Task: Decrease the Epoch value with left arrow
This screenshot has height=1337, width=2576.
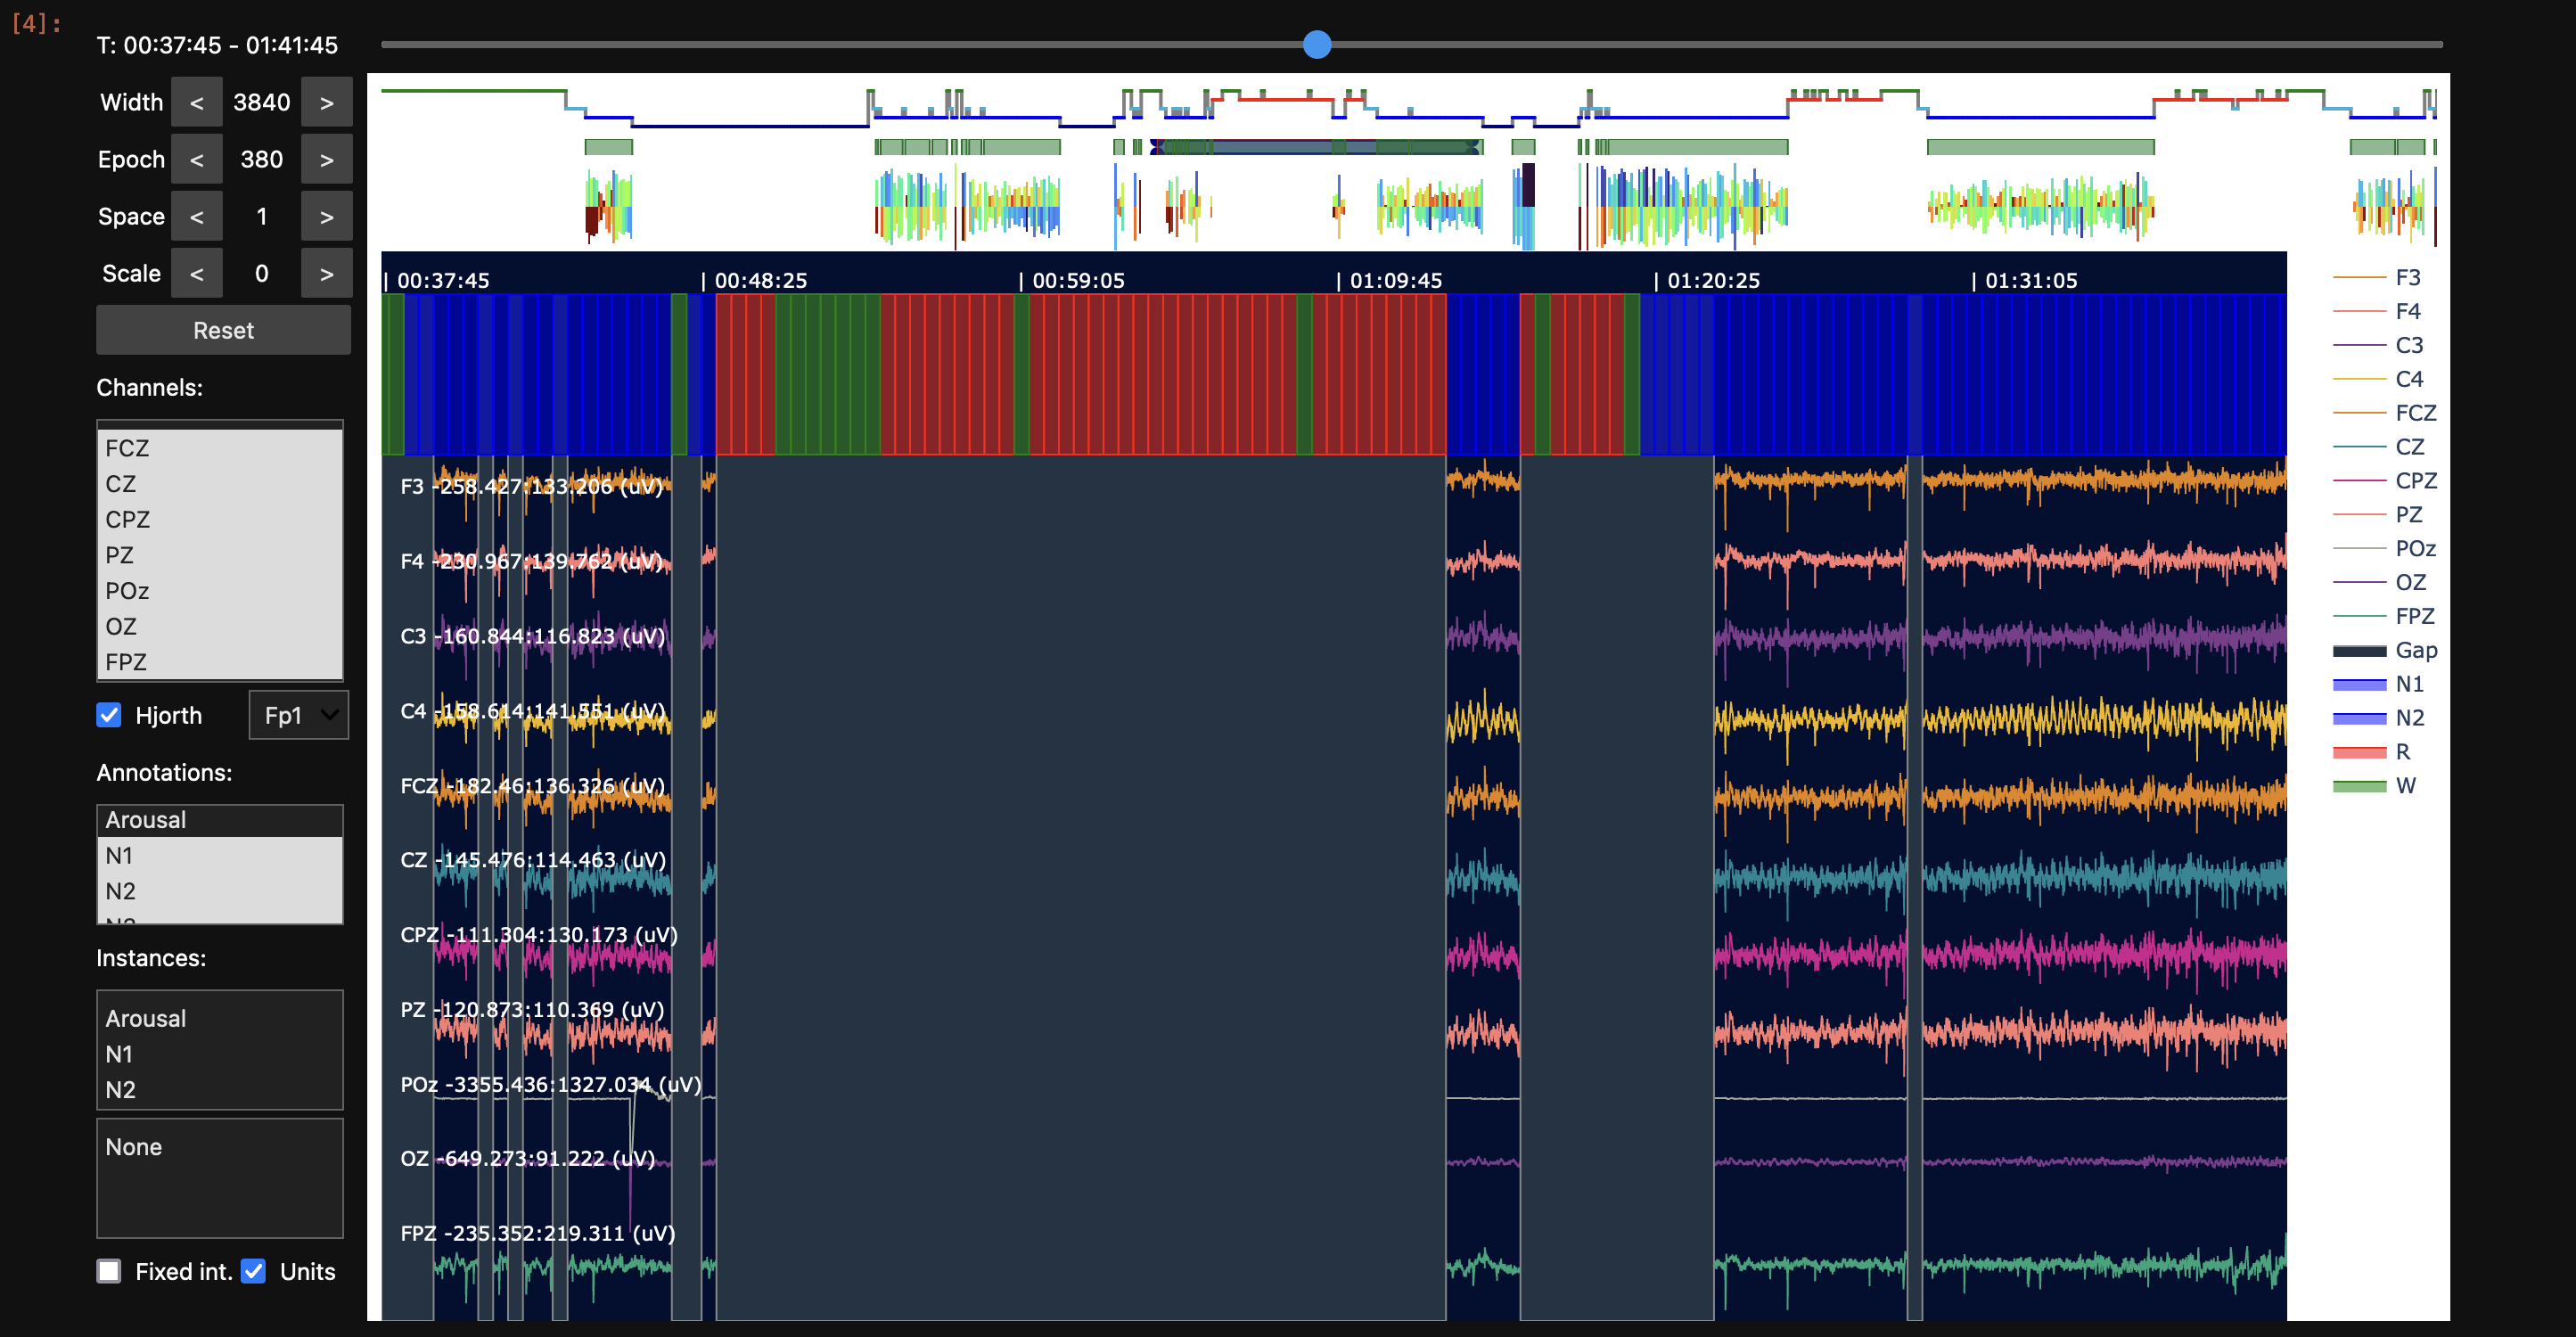Action: (196, 160)
